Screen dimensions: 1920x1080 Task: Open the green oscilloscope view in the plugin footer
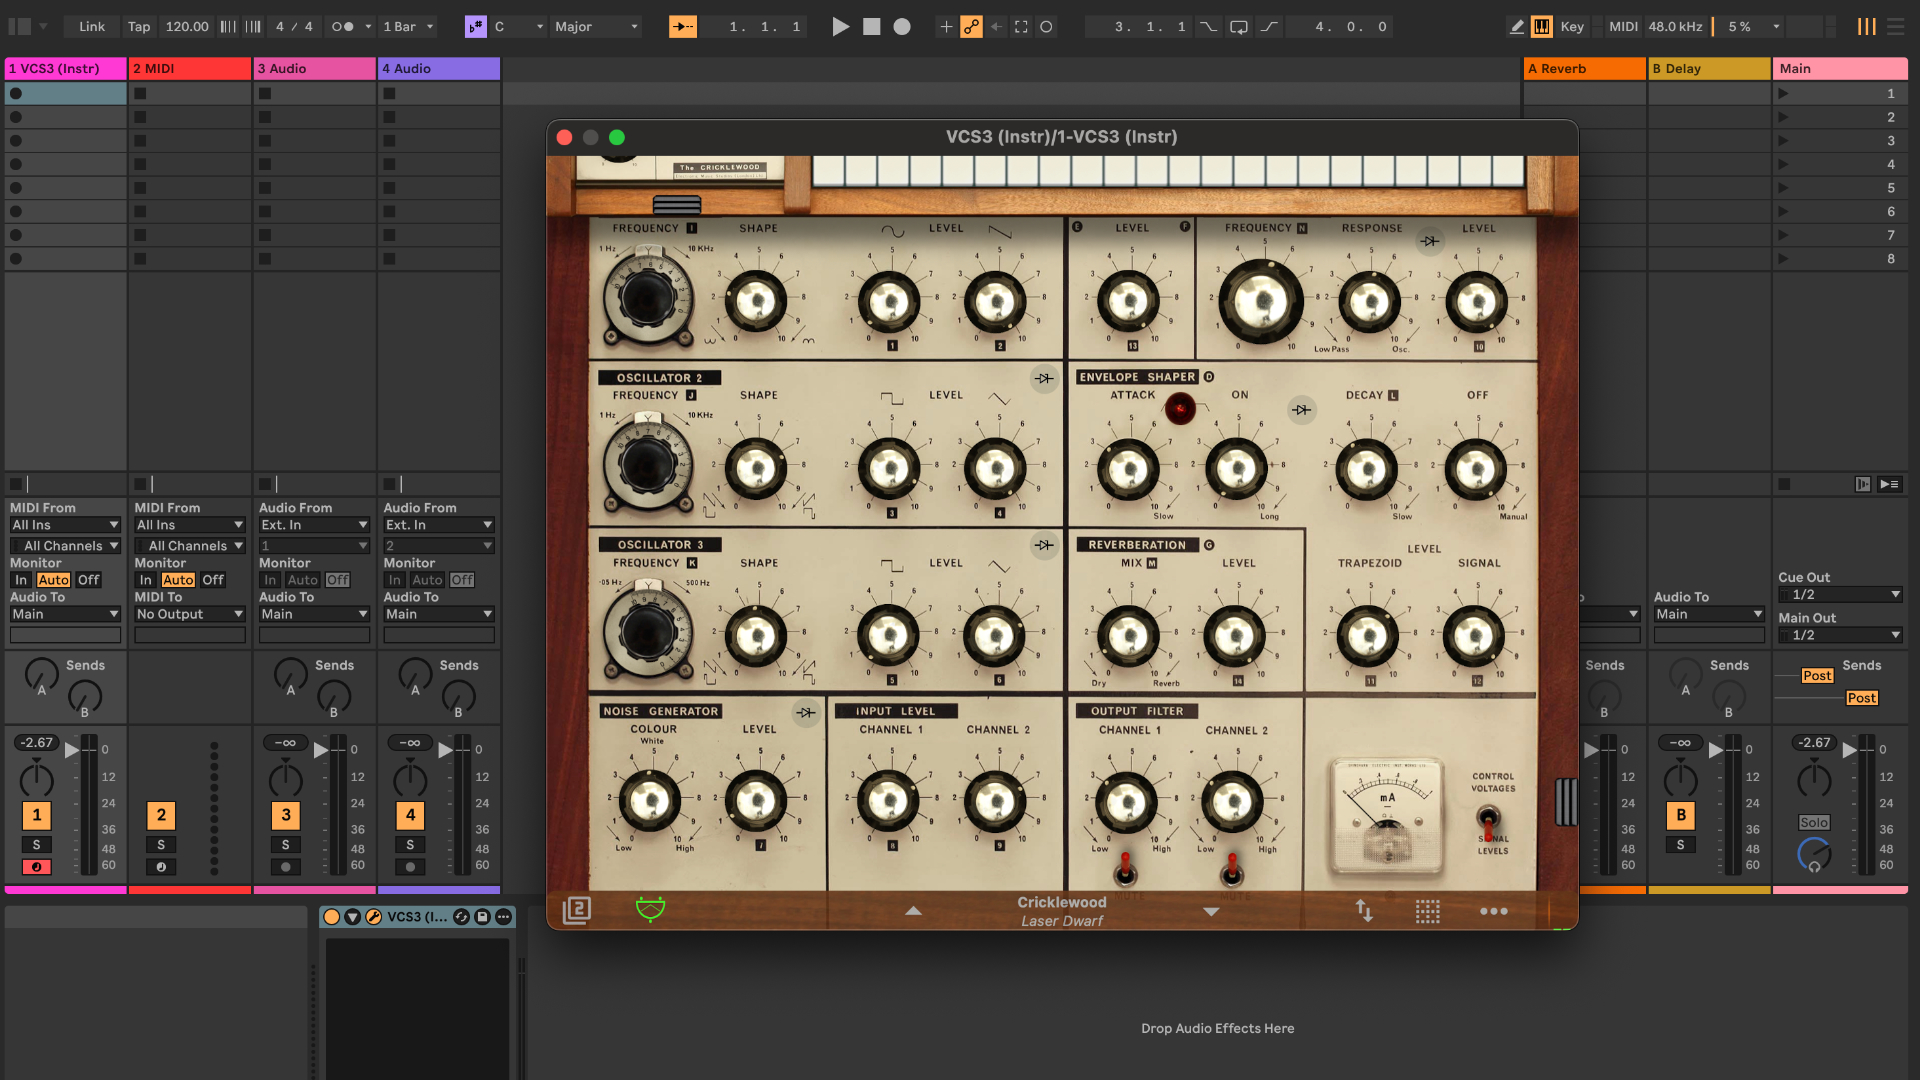(x=650, y=911)
